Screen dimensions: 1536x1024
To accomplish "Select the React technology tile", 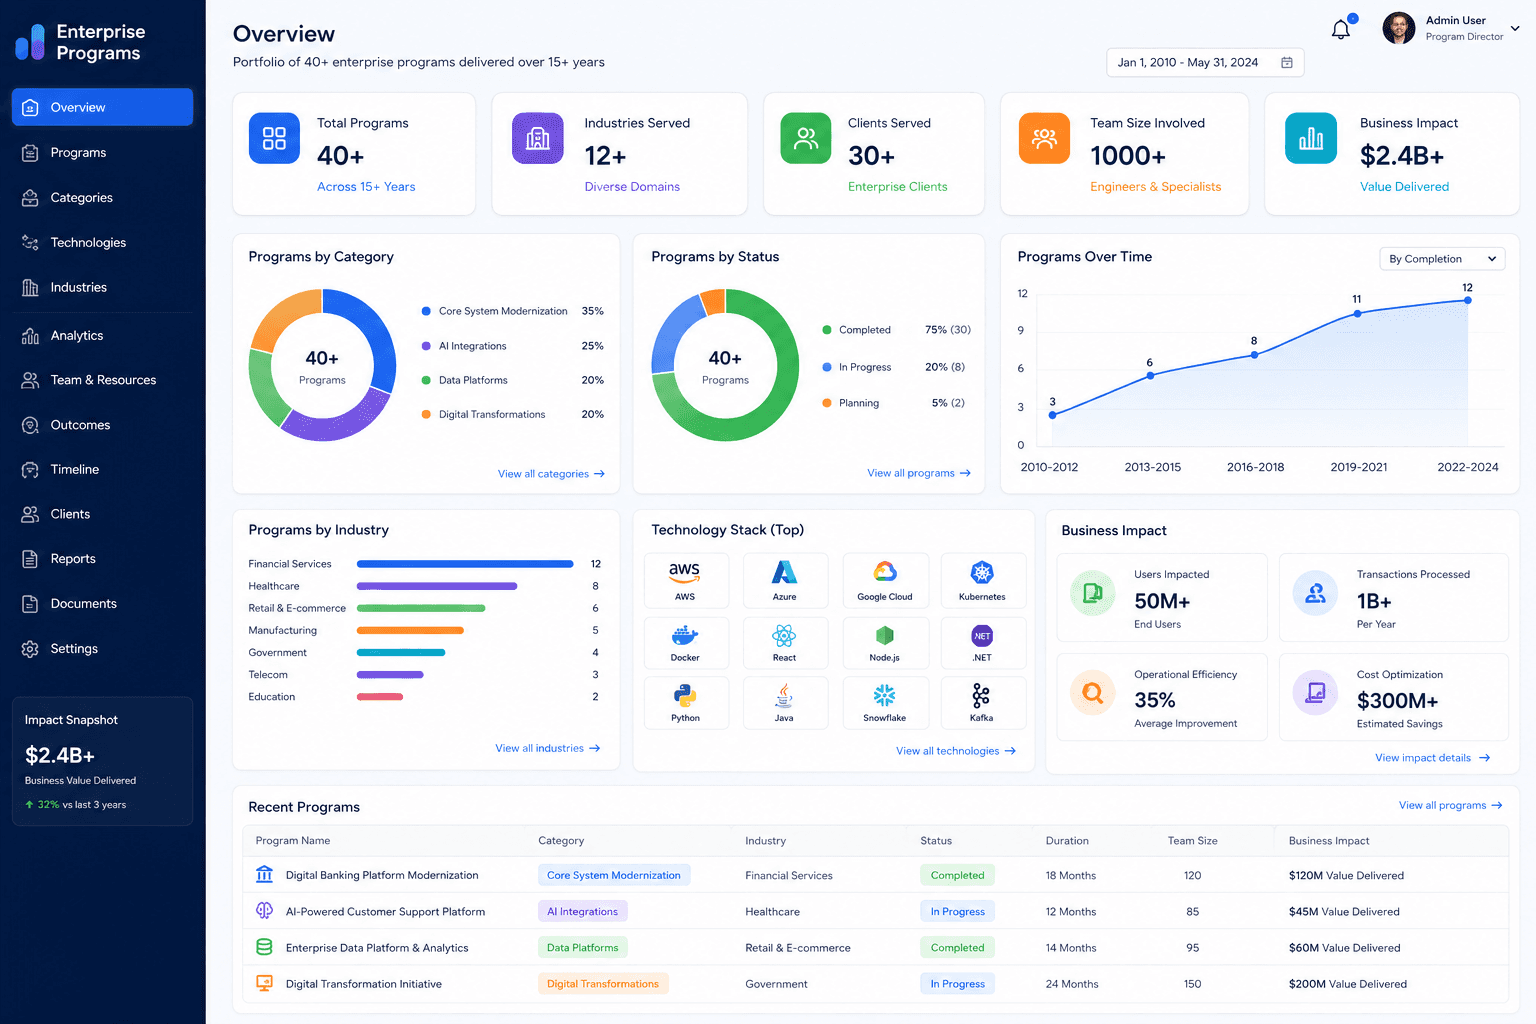I will [785, 642].
